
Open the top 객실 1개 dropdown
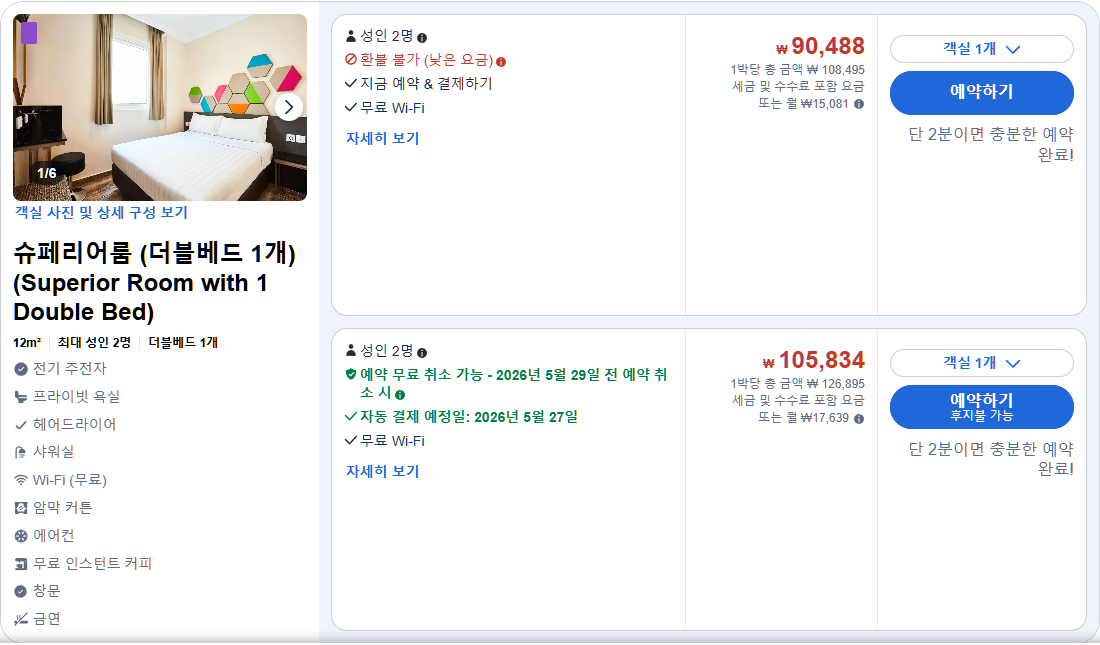(982, 49)
